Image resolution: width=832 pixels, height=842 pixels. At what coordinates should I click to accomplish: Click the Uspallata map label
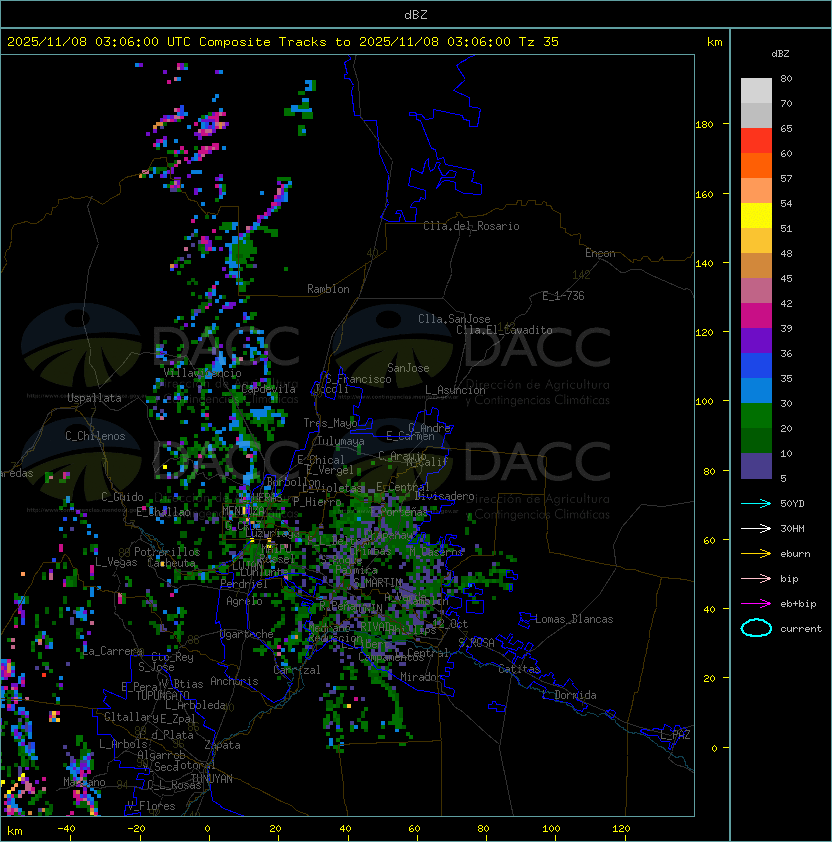coord(94,398)
